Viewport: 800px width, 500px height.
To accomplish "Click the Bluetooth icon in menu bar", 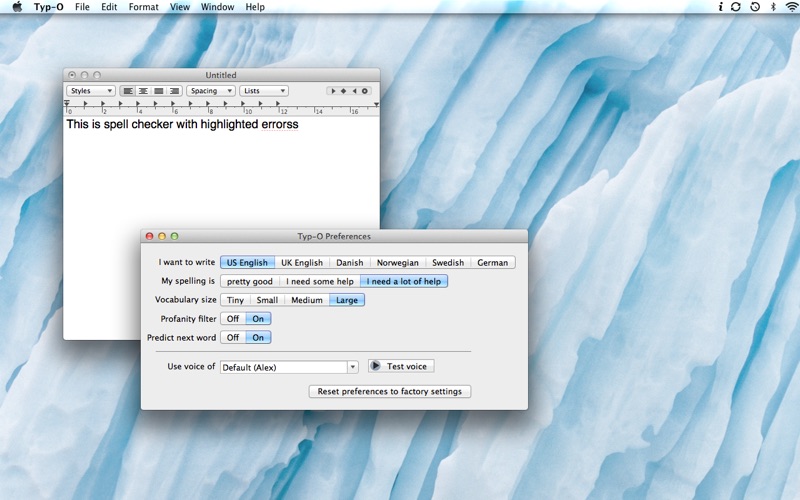I will [772, 7].
